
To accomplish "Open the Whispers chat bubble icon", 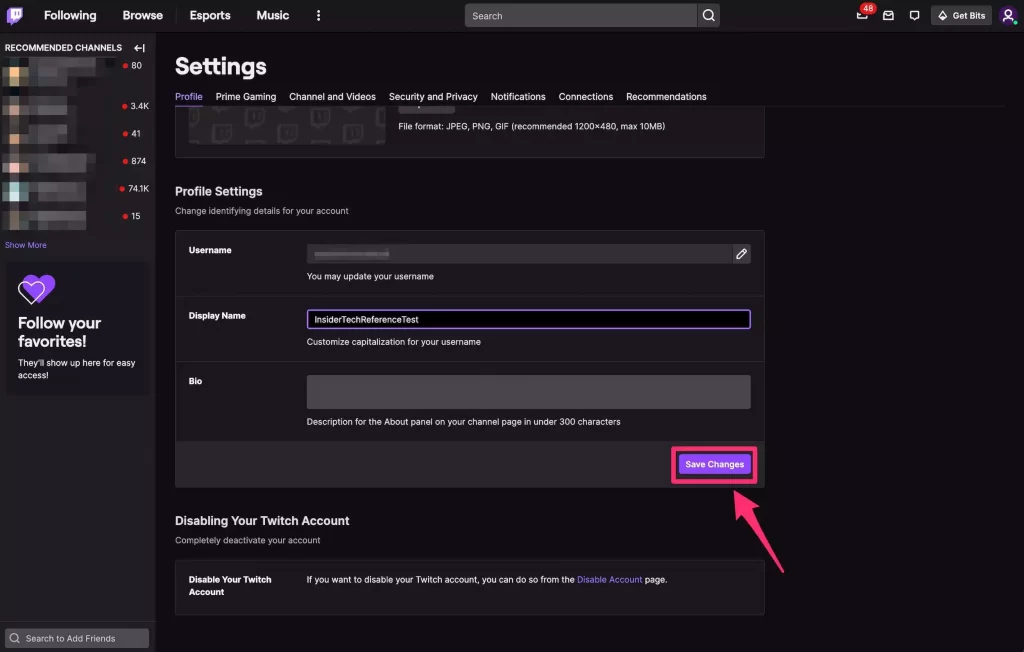I will (x=914, y=15).
